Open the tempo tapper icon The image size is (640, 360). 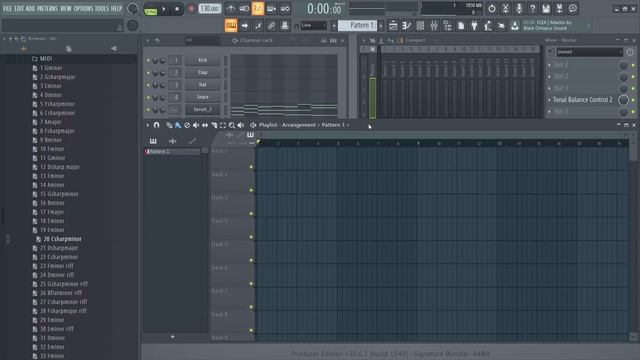488,26
